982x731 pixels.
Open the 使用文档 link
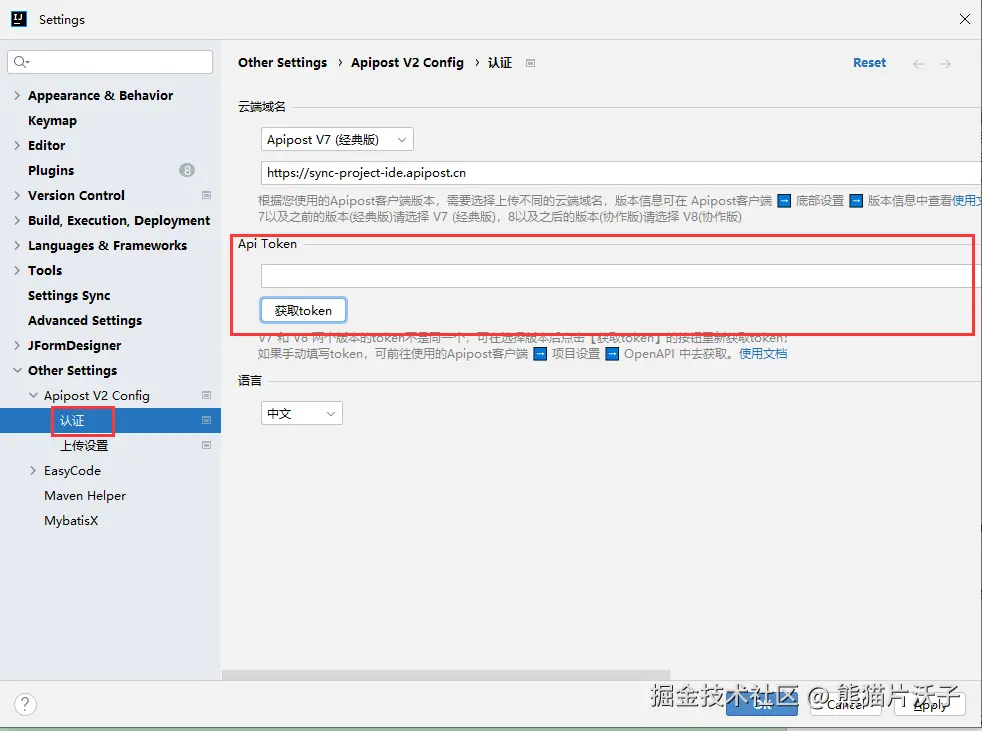click(x=763, y=354)
